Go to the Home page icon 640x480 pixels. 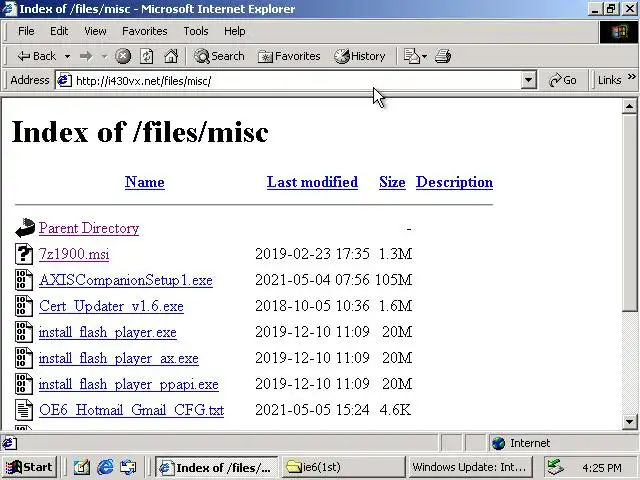click(x=171, y=56)
